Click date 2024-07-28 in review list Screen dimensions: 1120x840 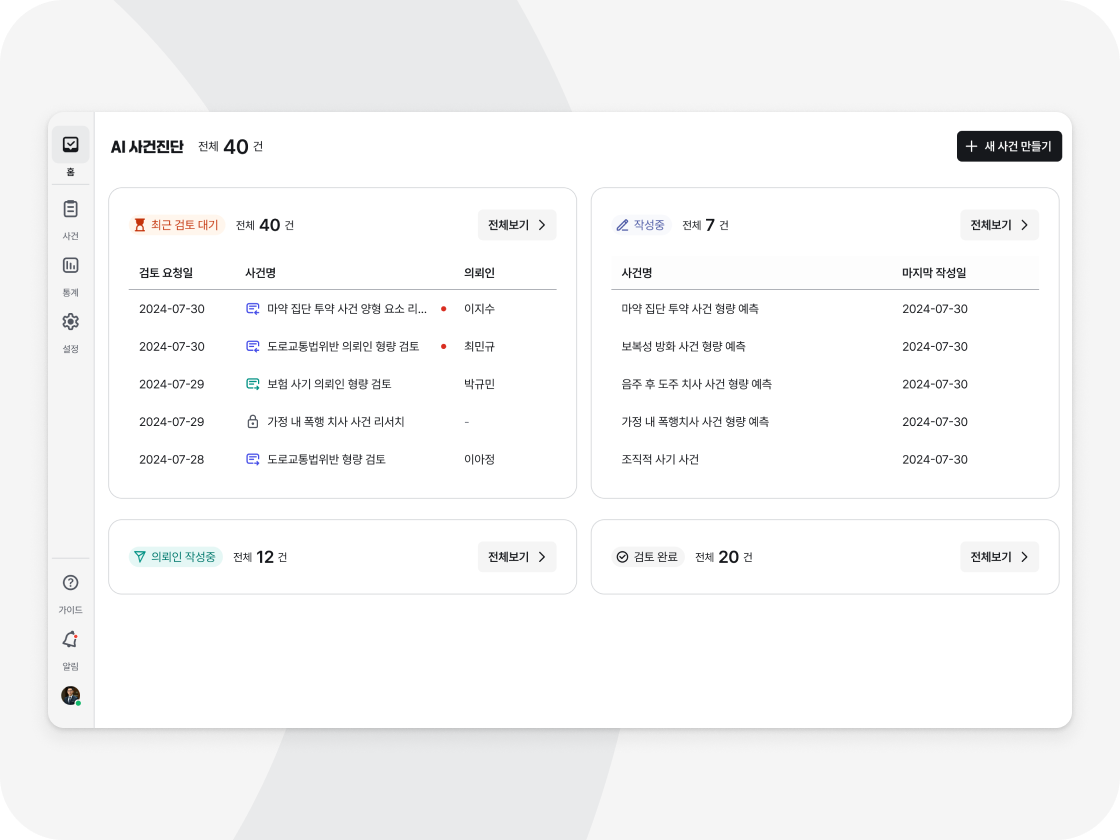[171, 459]
